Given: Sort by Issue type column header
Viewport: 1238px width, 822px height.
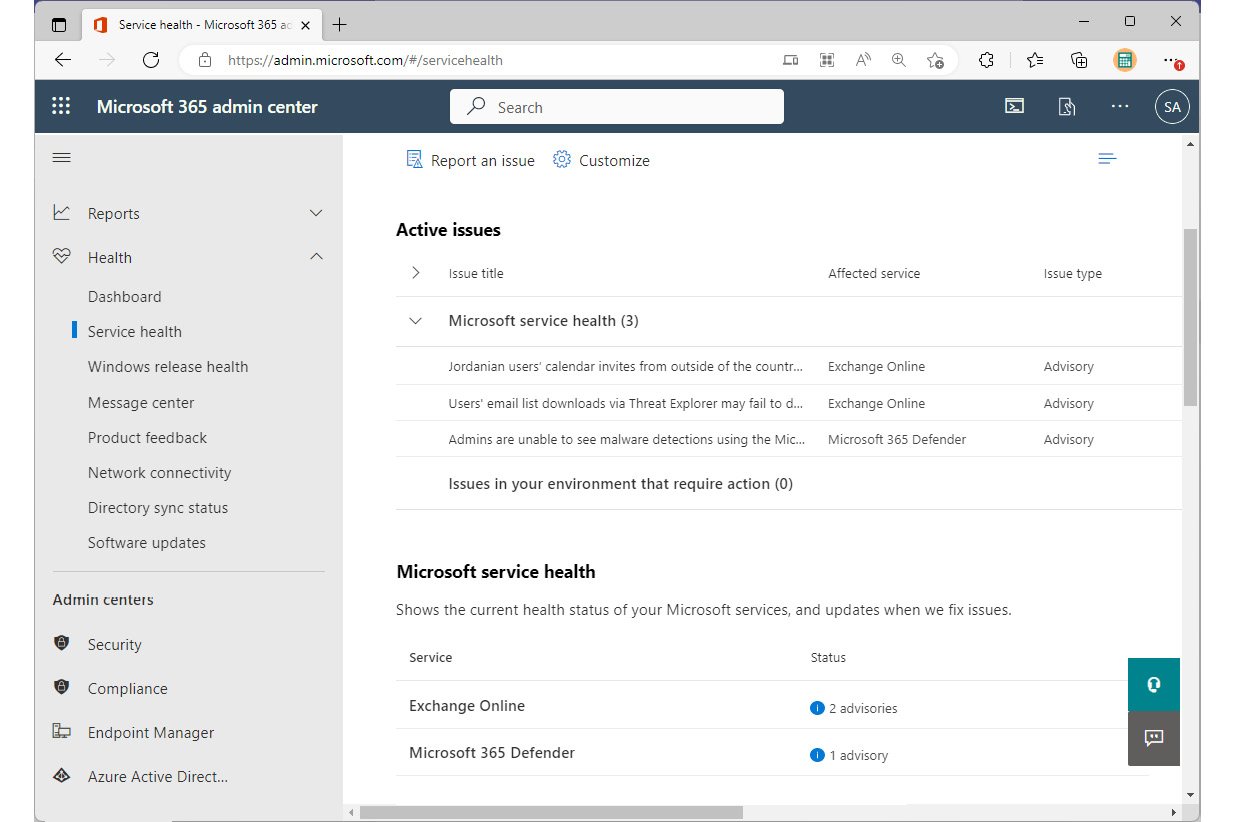Looking at the screenshot, I should click(1073, 273).
